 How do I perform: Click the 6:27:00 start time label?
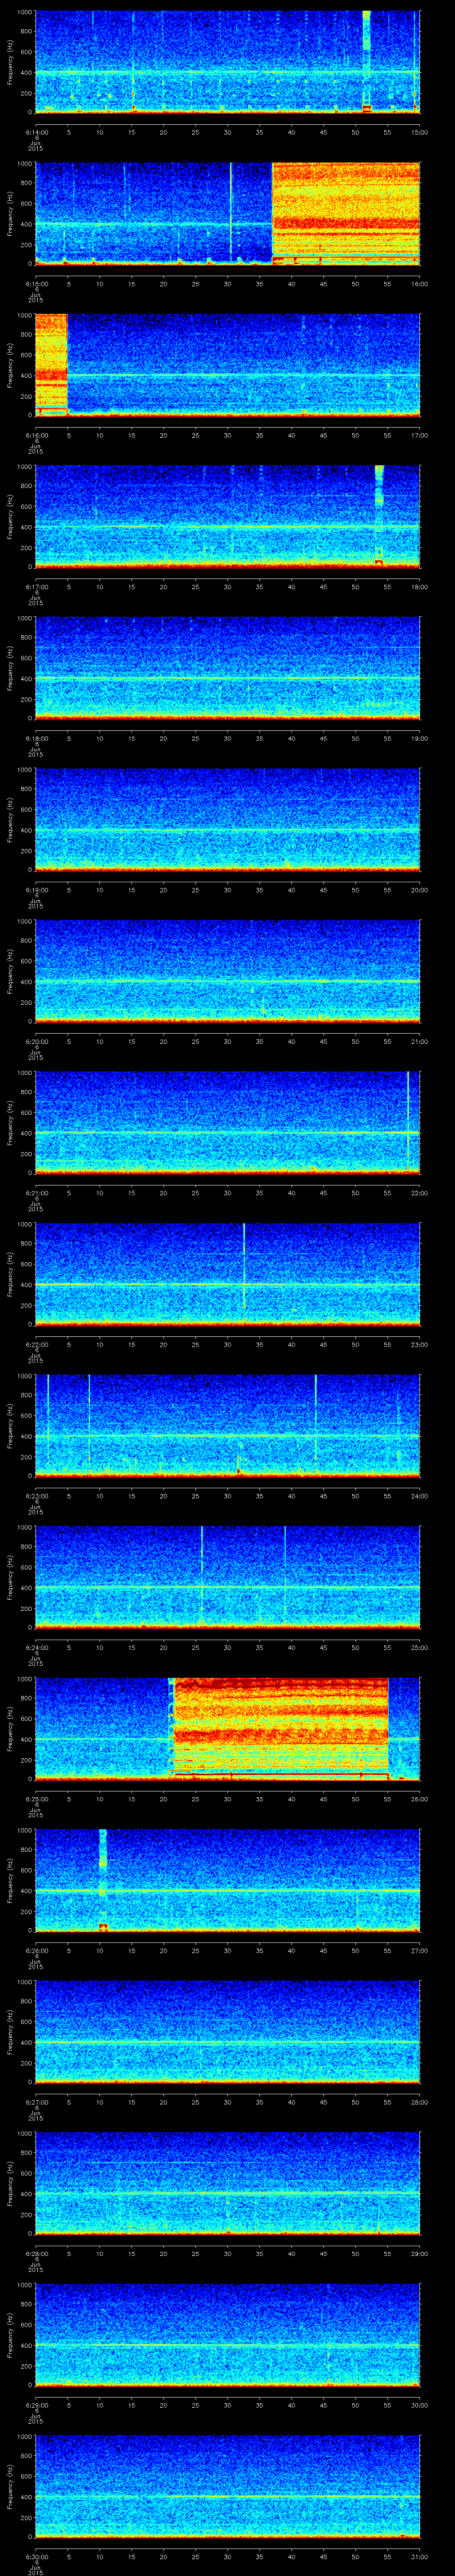coord(37,2101)
